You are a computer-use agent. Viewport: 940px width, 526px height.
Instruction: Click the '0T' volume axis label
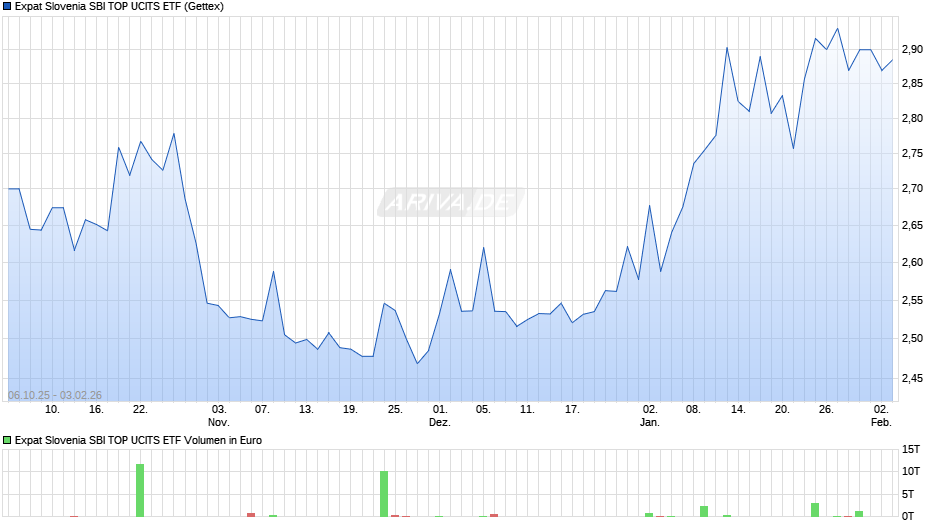click(908, 516)
